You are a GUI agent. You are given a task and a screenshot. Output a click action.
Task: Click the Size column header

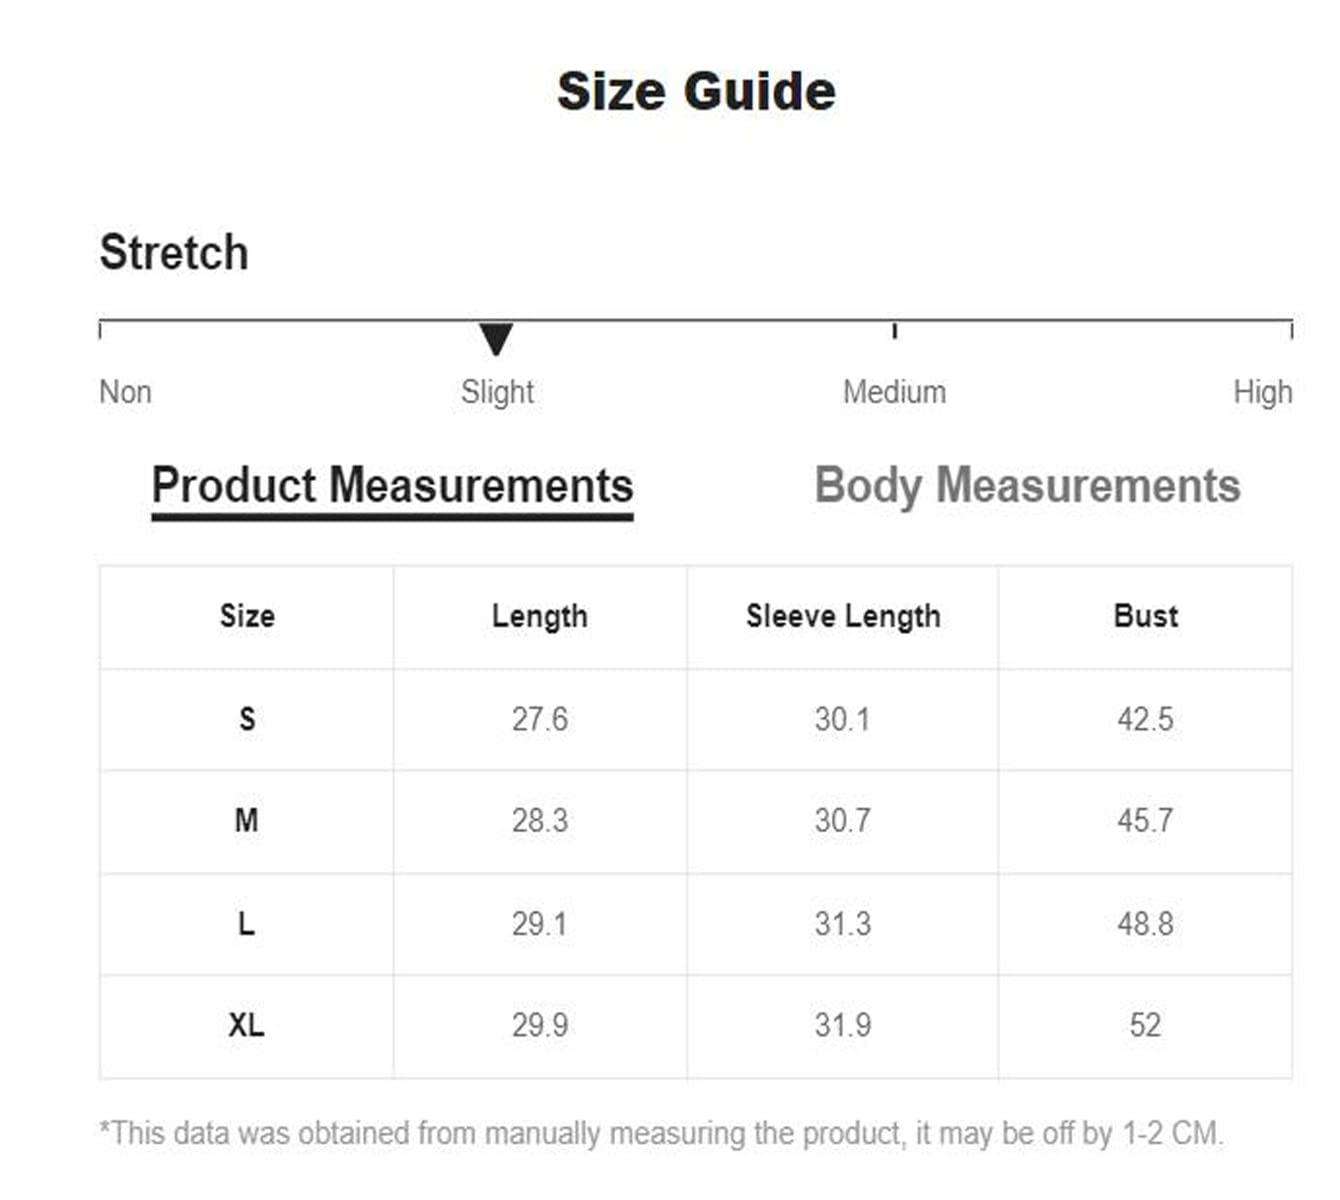pyautogui.click(x=247, y=616)
